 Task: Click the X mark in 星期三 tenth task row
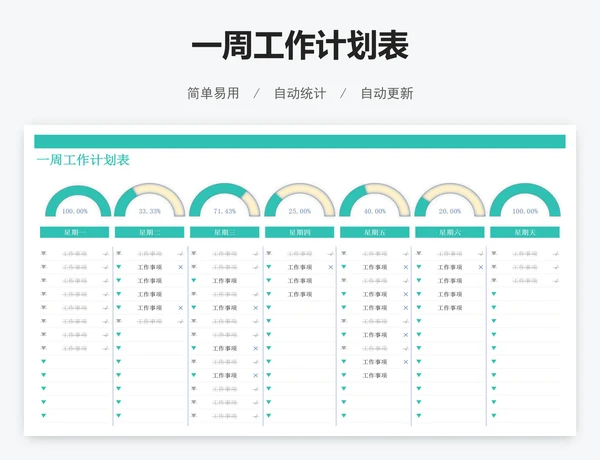256,375
